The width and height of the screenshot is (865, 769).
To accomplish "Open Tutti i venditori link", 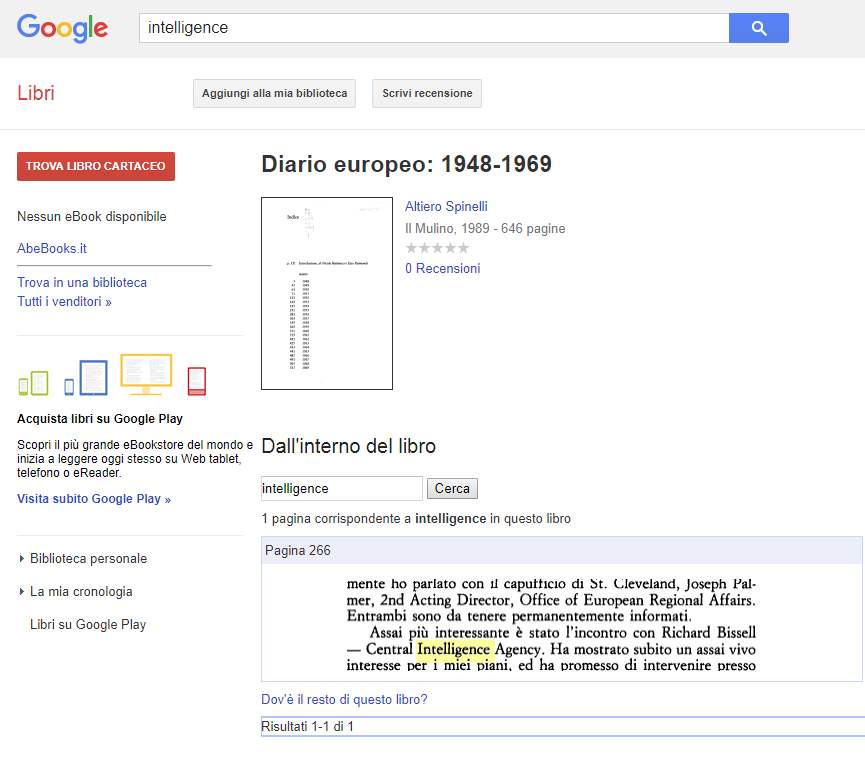I will [x=64, y=302].
